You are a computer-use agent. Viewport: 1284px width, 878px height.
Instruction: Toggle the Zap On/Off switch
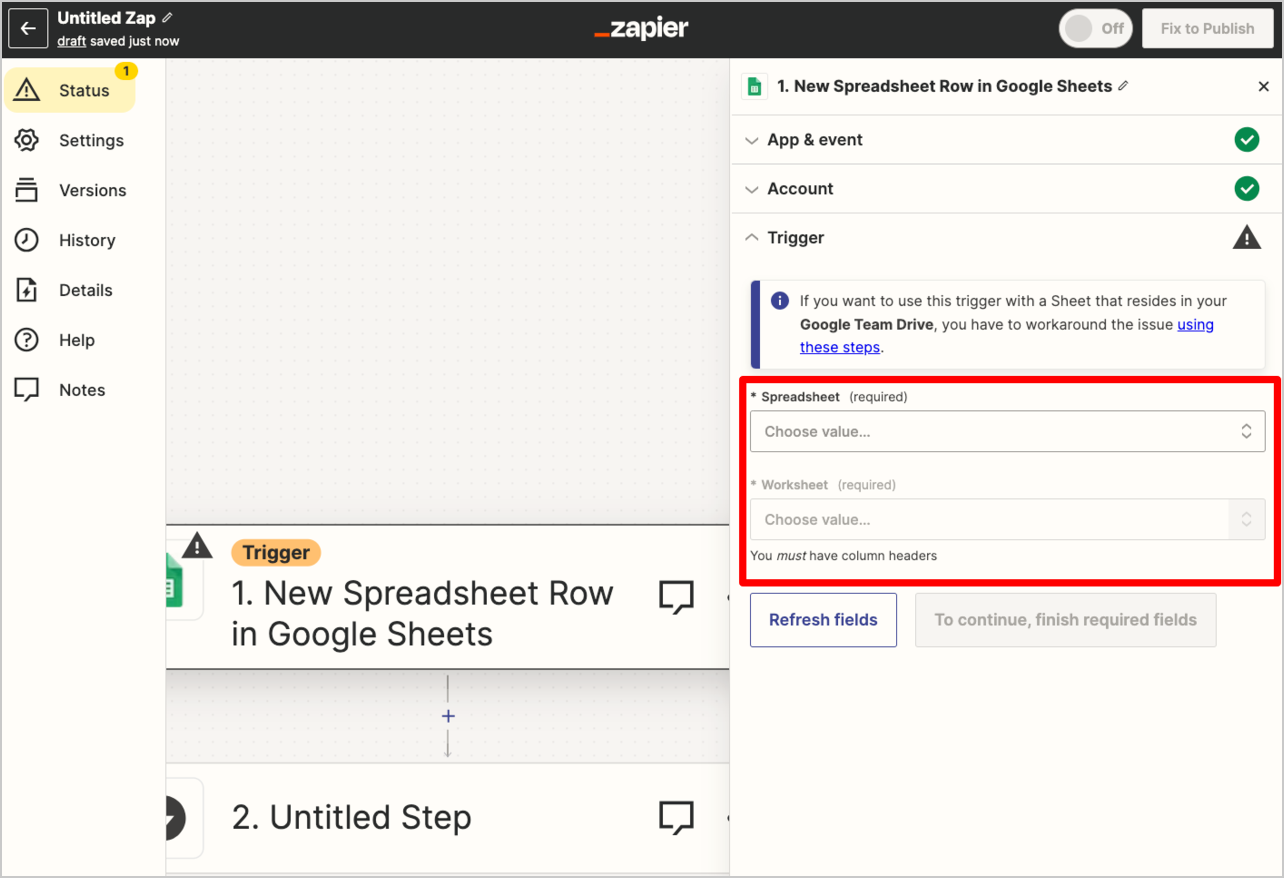coord(1095,29)
